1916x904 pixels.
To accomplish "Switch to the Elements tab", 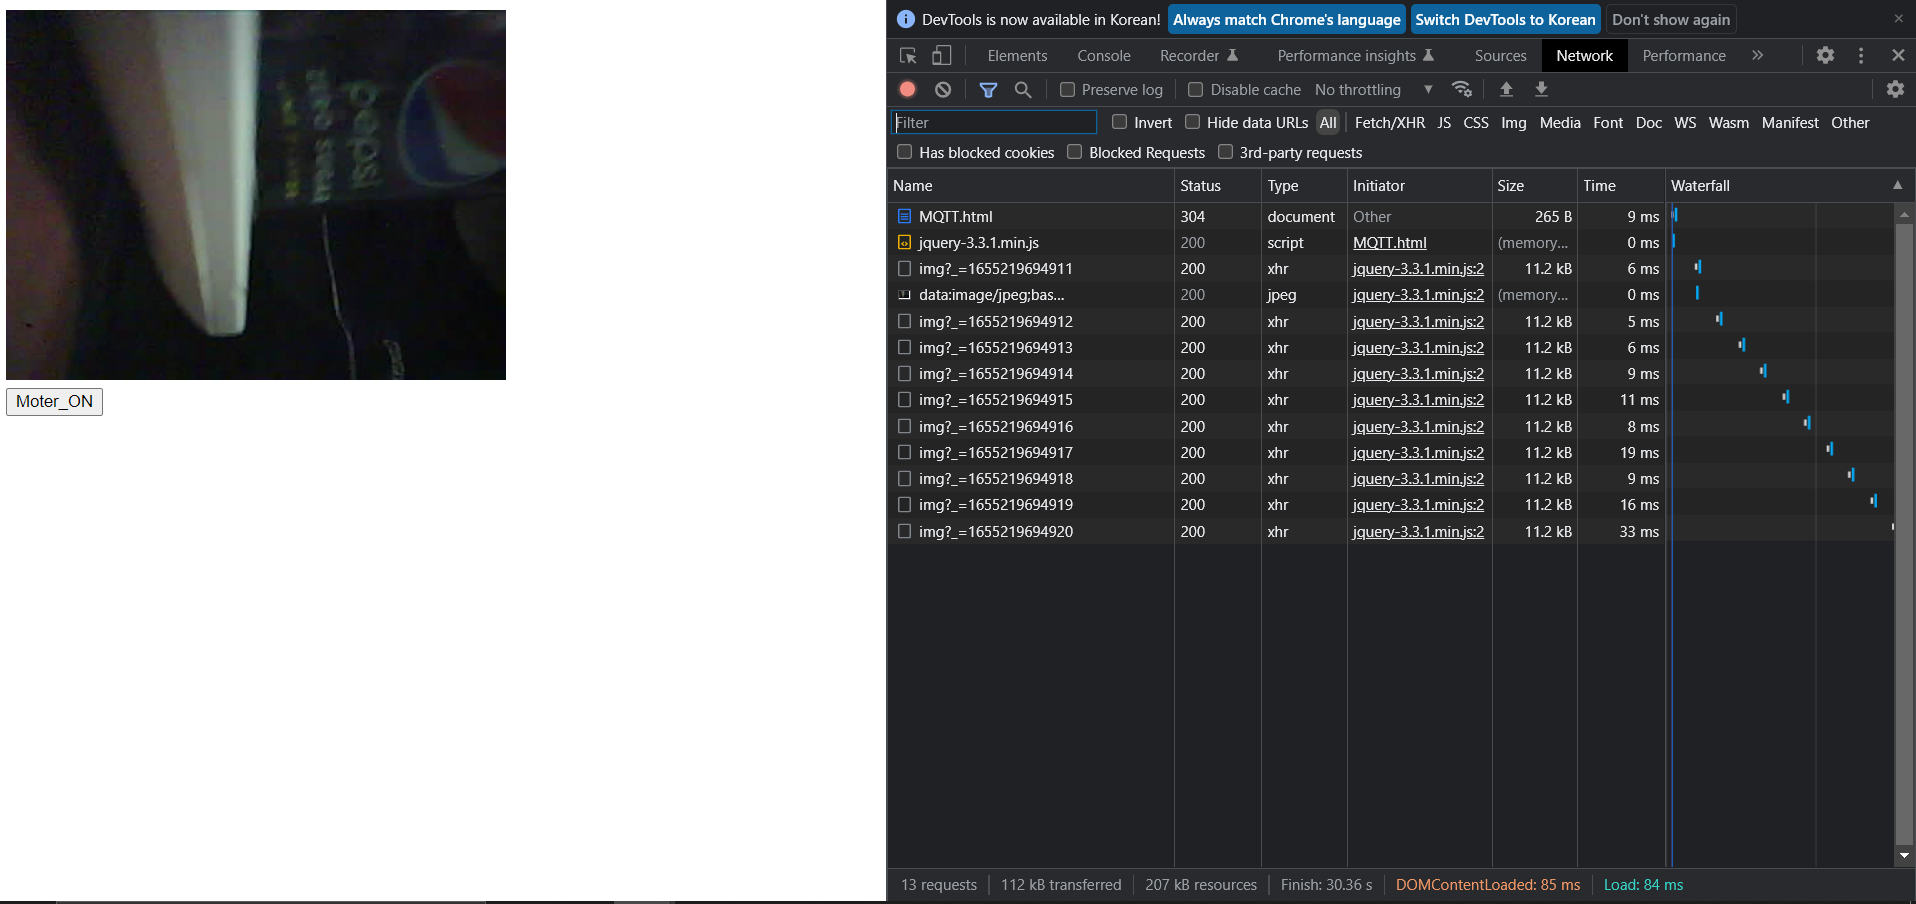I will [x=1017, y=56].
